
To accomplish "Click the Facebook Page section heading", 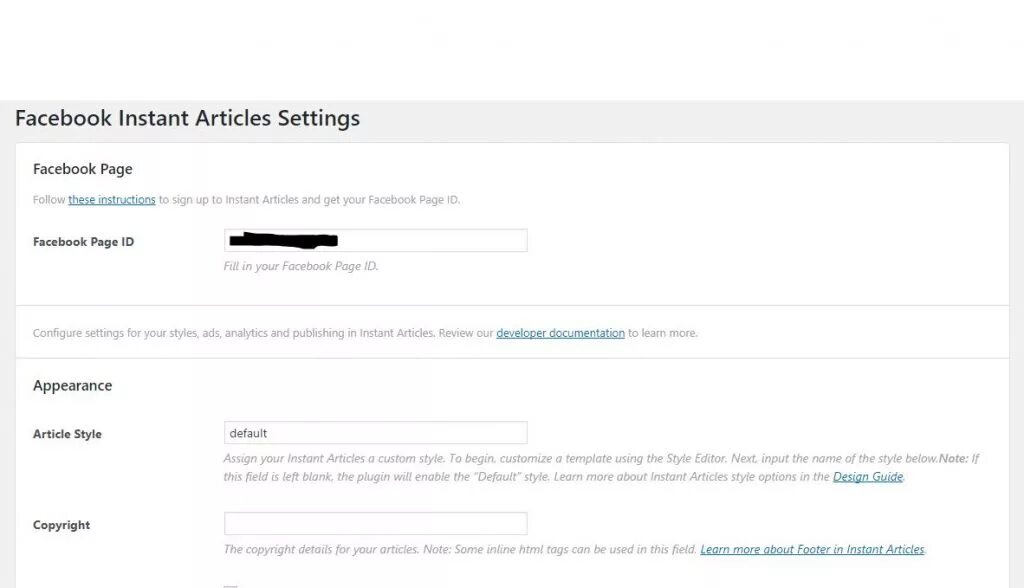I will point(82,169).
